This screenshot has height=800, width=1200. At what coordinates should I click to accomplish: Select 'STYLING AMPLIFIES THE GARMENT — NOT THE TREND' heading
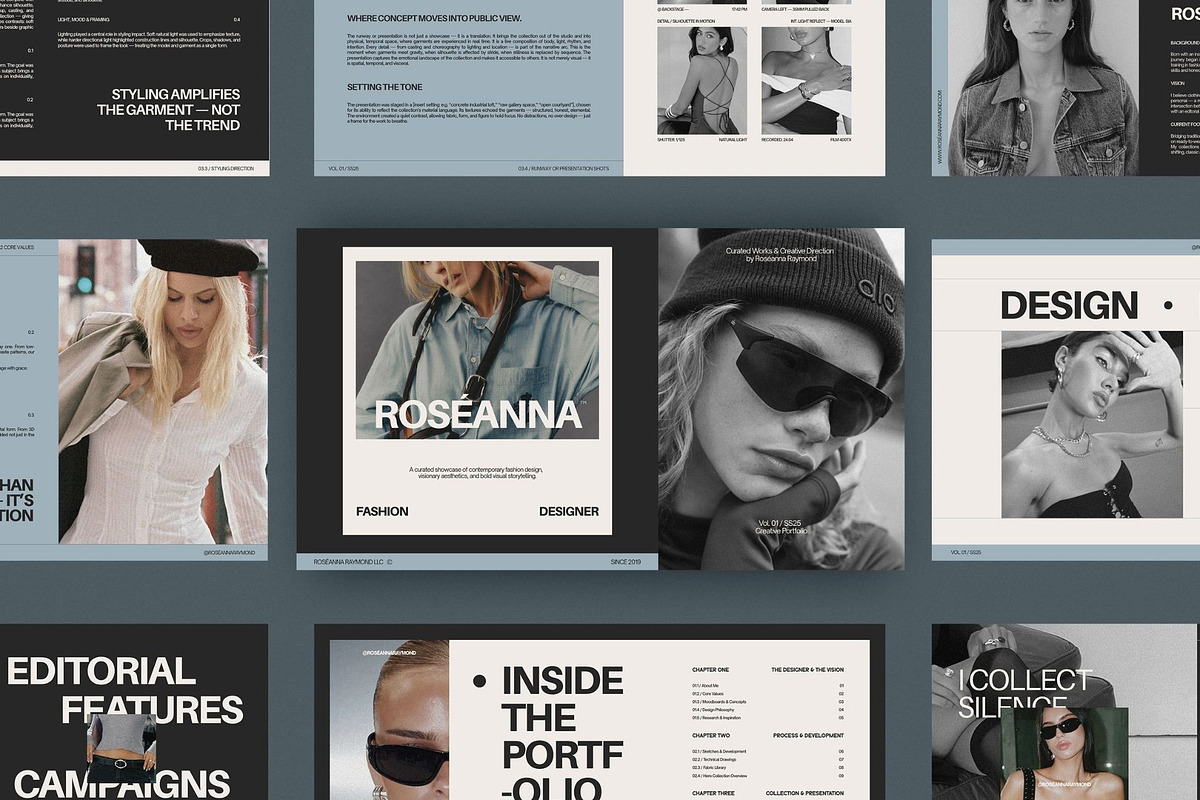pyautogui.click(x=168, y=110)
